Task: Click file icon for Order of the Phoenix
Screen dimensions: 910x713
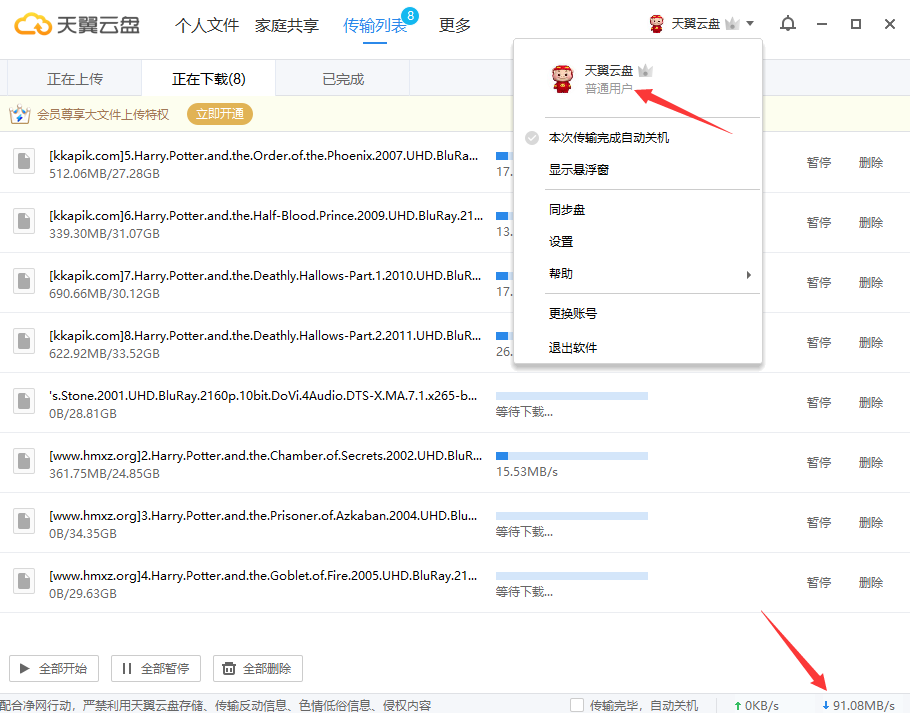Action: (24, 162)
